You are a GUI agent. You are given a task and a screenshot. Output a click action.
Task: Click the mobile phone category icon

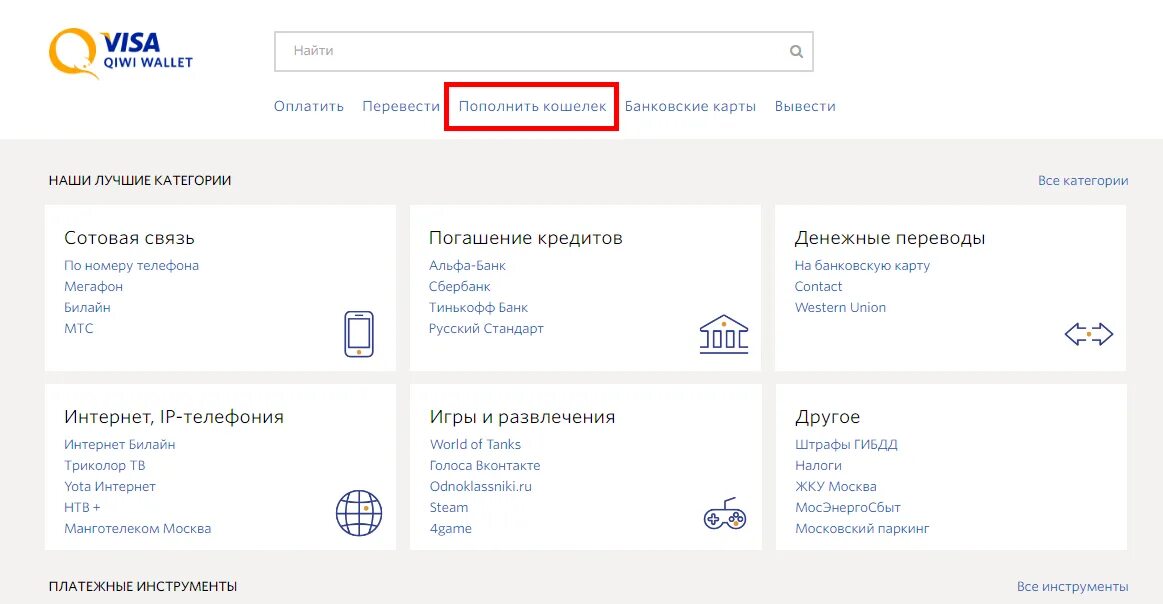(x=359, y=334)
